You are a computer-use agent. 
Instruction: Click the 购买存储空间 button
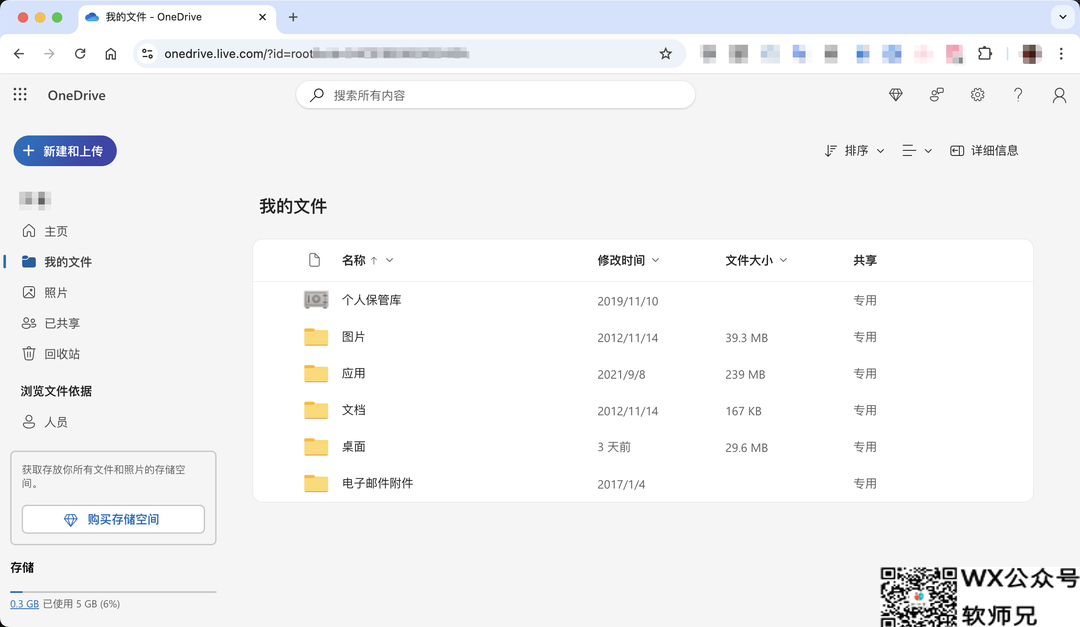click(x=113, y=519)
